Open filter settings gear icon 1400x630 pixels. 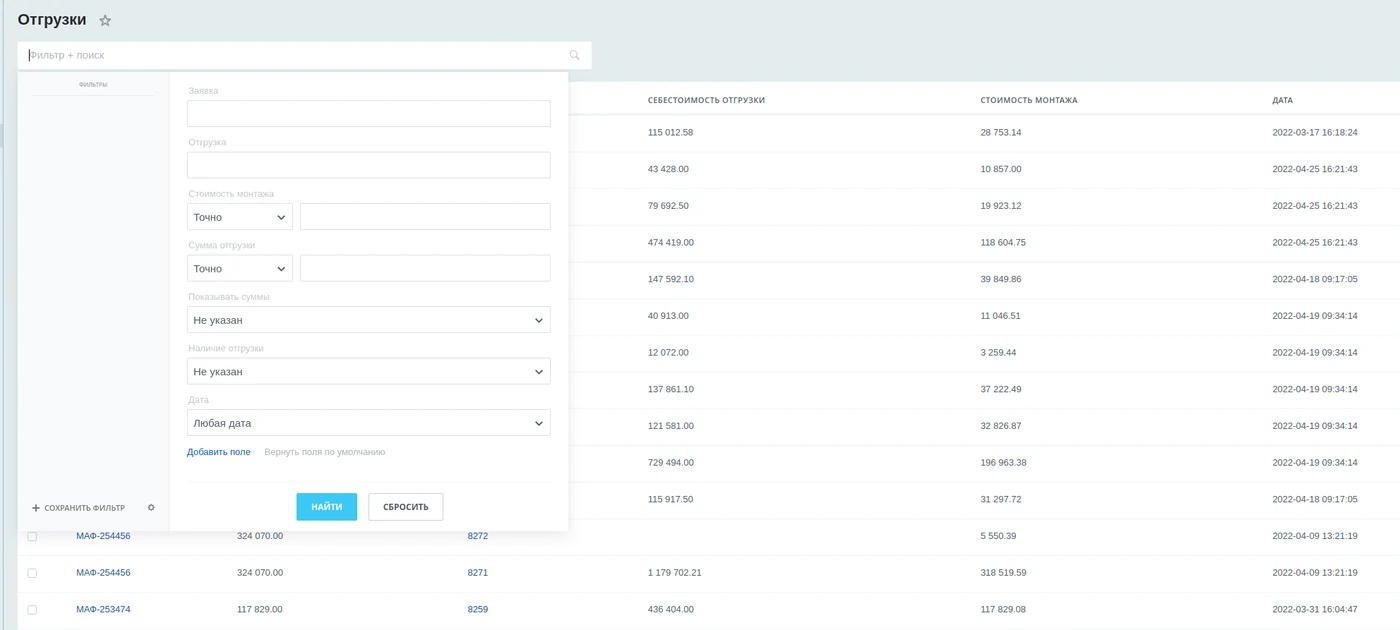coord(151,508)
